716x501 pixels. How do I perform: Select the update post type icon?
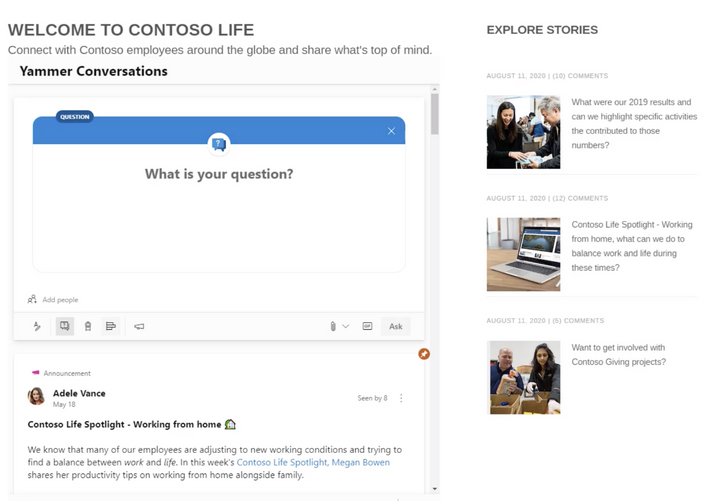[37, 326]
